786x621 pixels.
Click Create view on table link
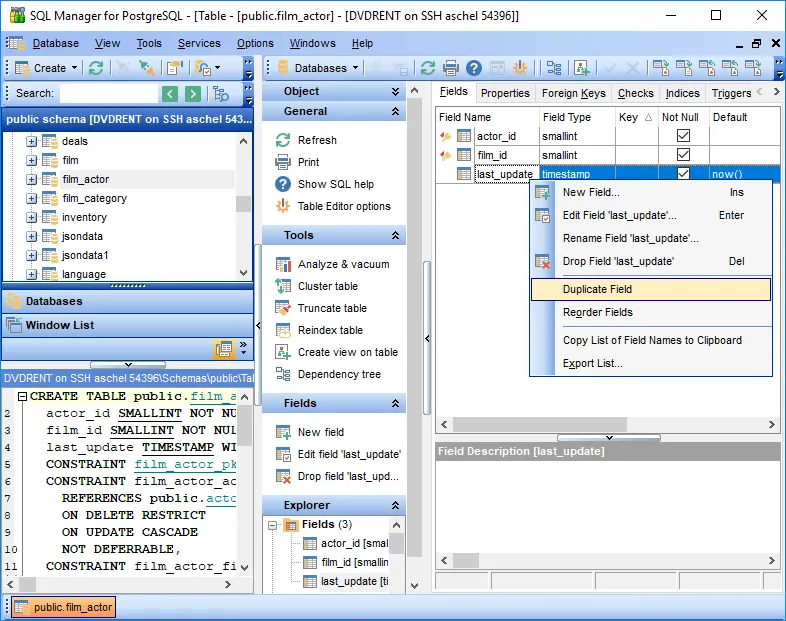coord(348,352)
